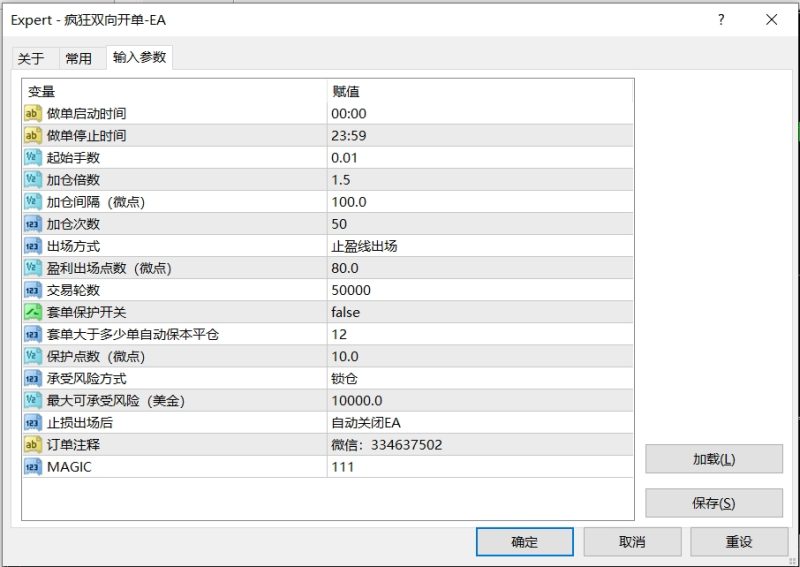
Task: Click the string icon beside 做单启动时间
Action: (33, 113)
